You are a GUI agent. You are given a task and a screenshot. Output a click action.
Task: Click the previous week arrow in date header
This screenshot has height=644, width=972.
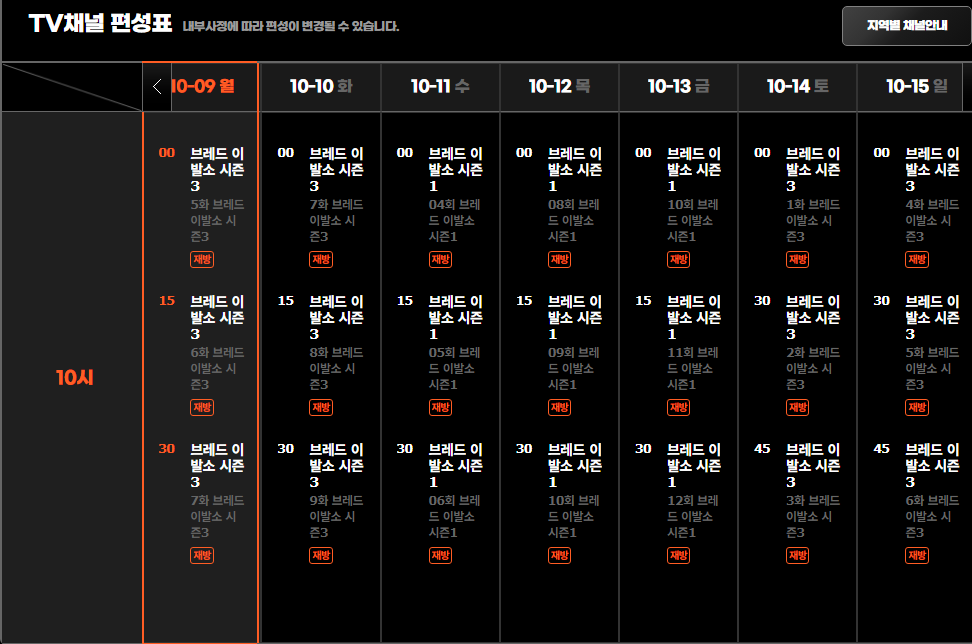pos(157,87)
